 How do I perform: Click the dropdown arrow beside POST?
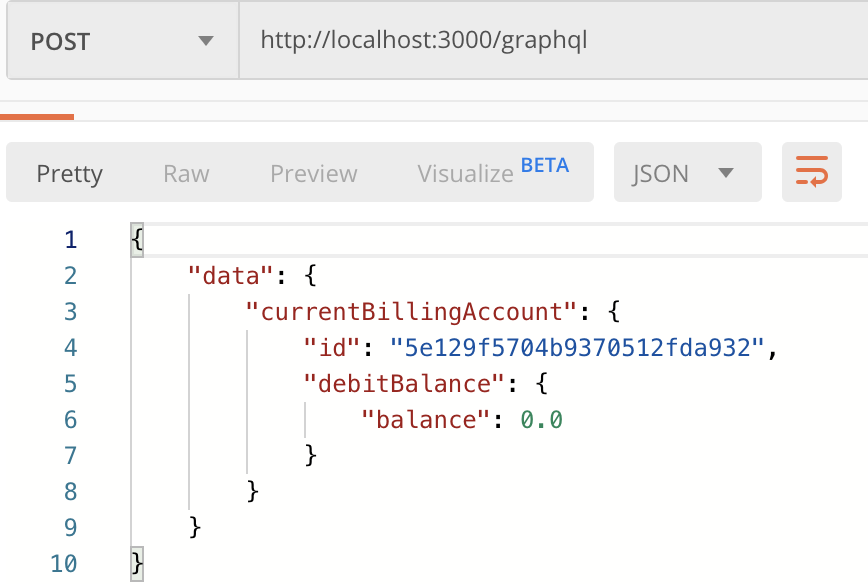pos(205,41)
